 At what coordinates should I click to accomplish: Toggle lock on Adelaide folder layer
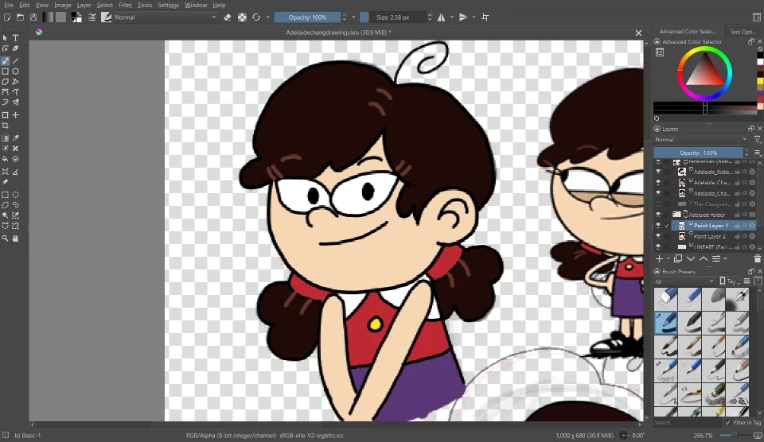point(737,214)
